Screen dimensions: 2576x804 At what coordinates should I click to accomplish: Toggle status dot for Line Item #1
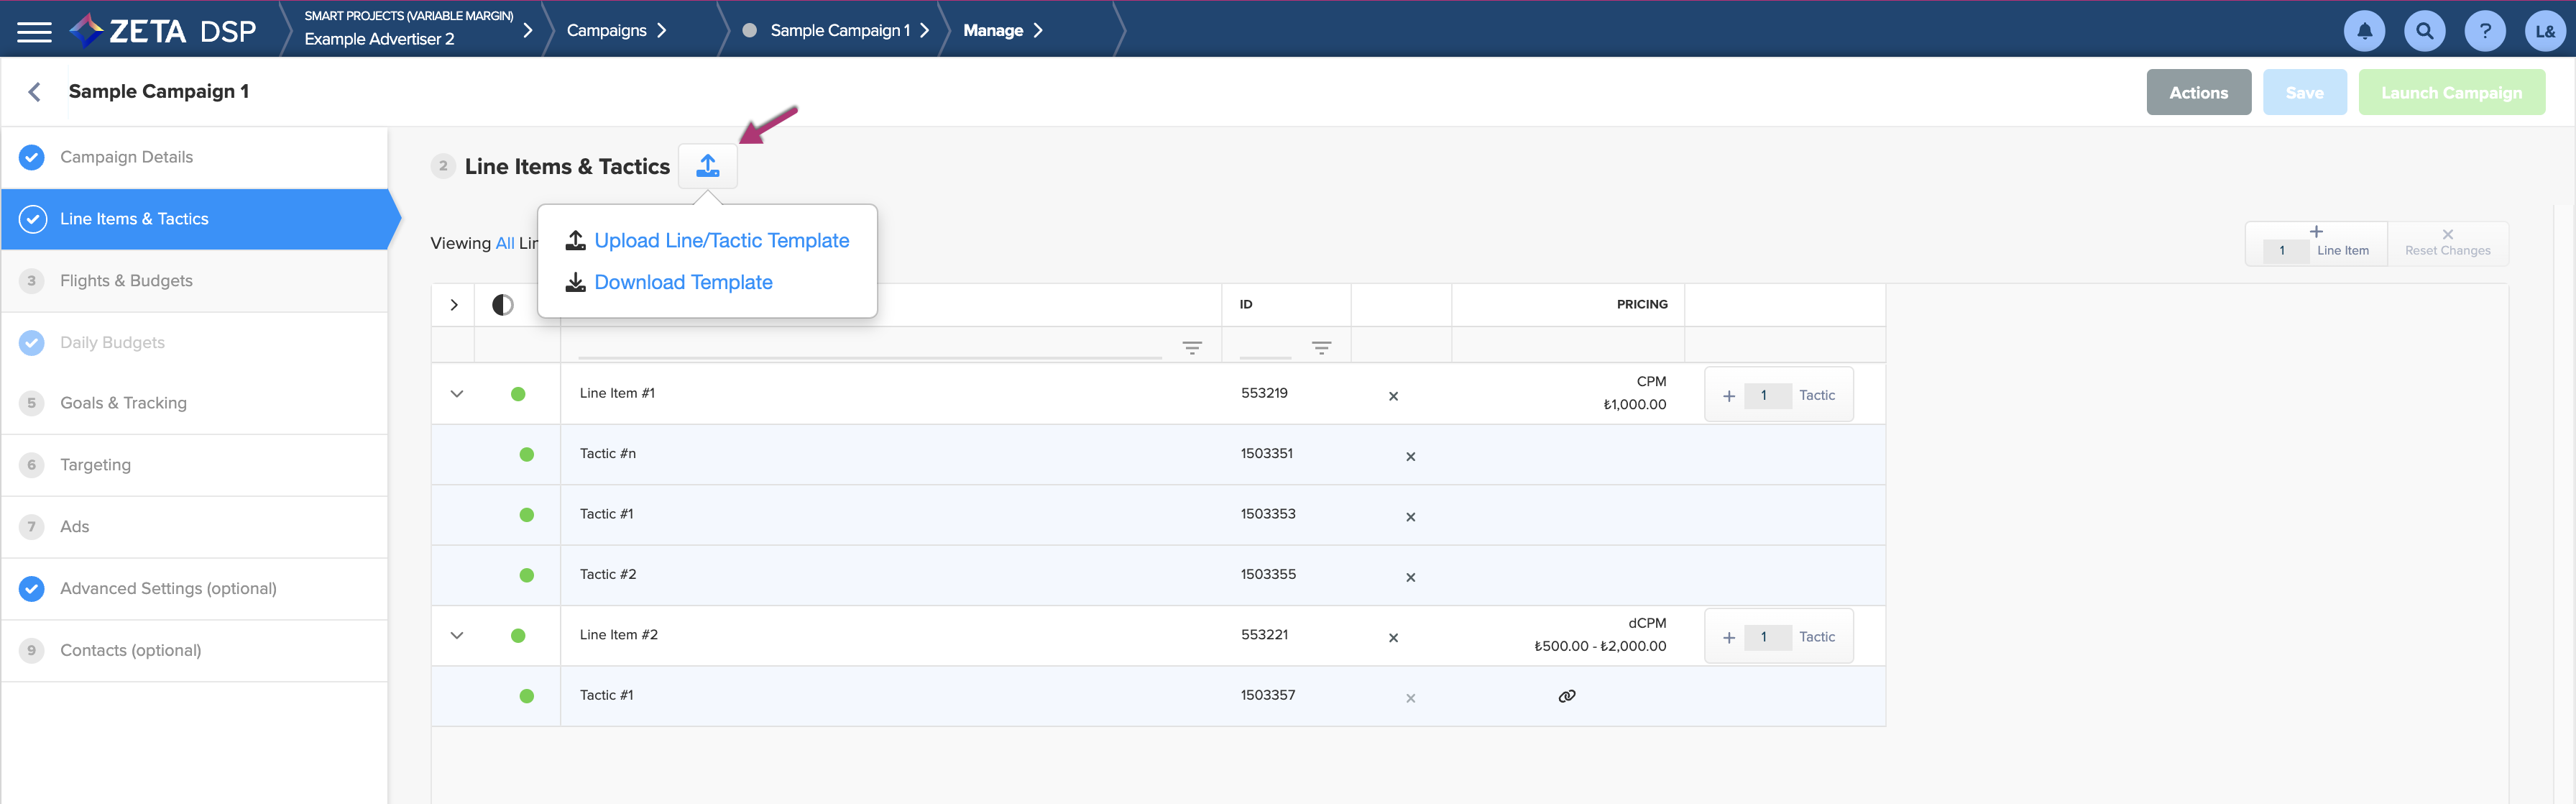tap(517, 394)
